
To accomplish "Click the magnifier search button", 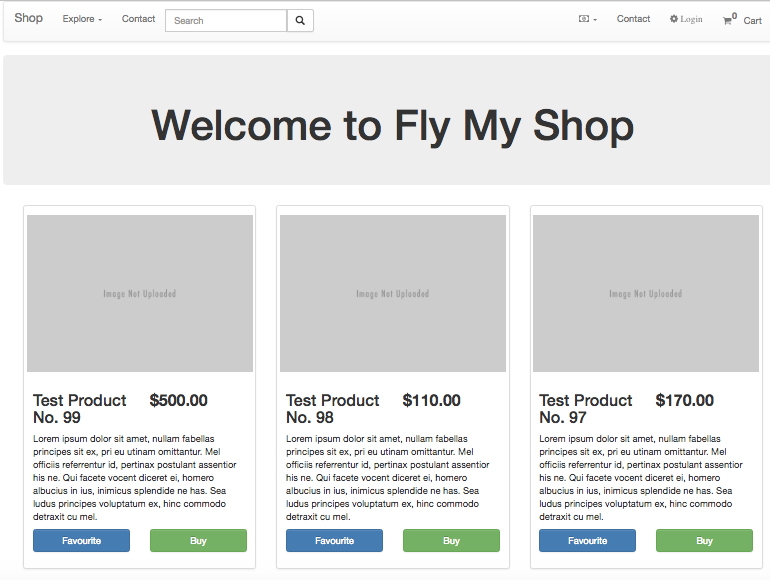I will coord(300,21).
